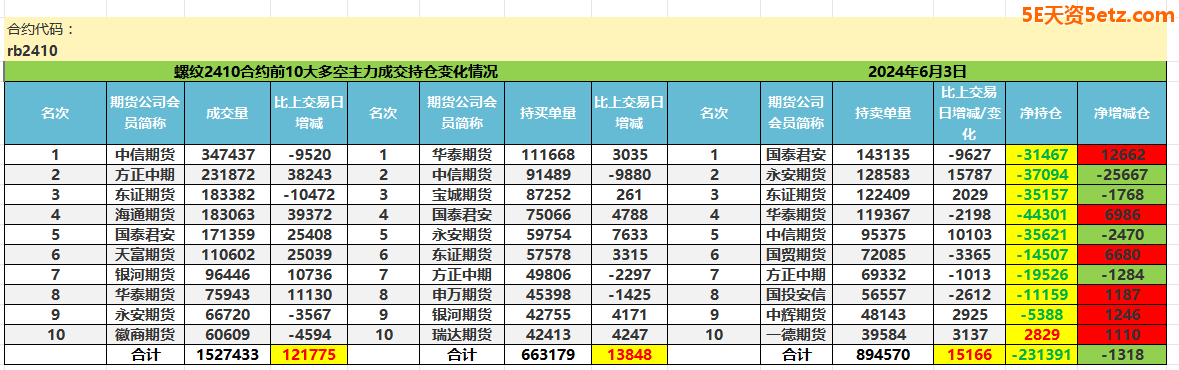The height and width of the screenshot is (370, 1179).
Task: Select the net position -5388
Action: (x=1041, y=314)
